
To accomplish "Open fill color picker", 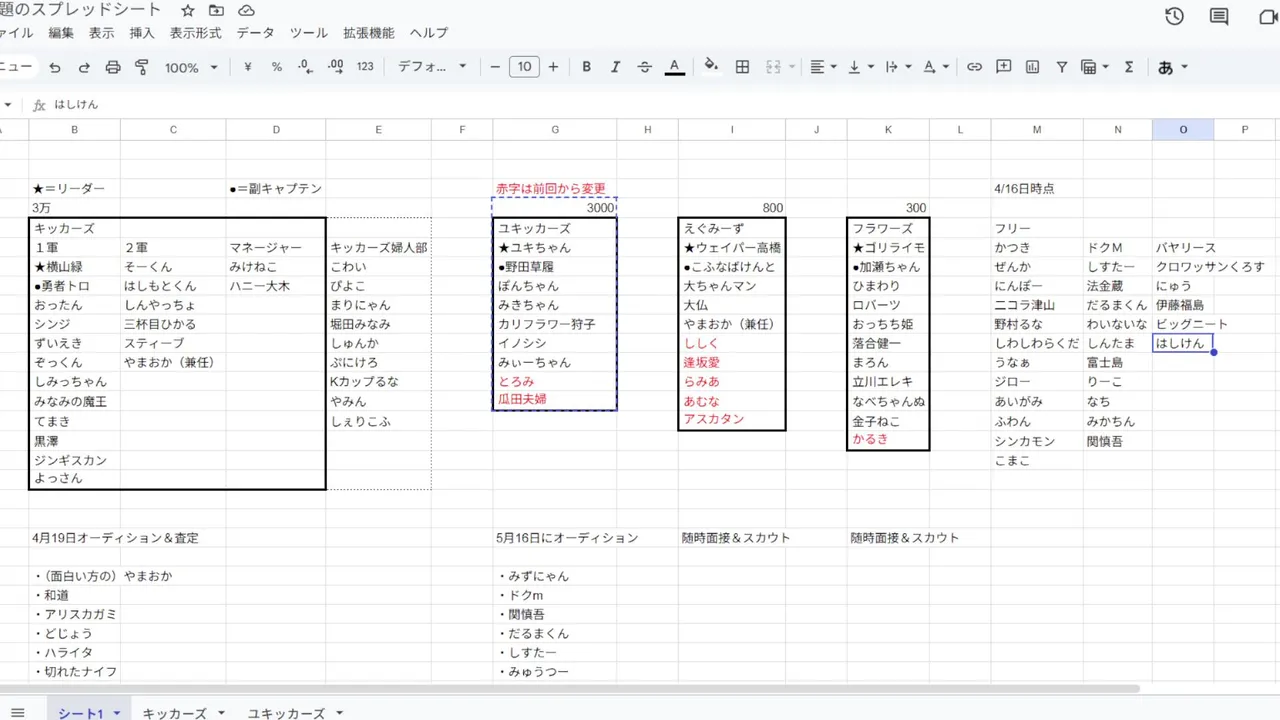I will tap(711, 67).
